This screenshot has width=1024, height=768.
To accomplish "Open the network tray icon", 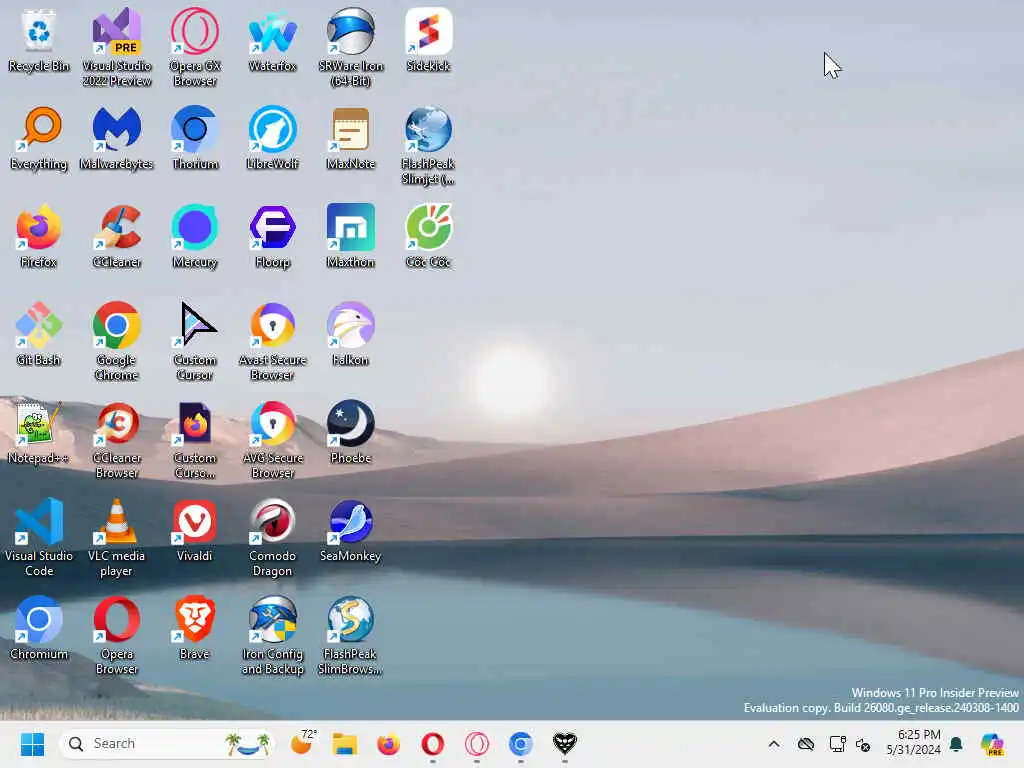I will (x=837, y=744).
